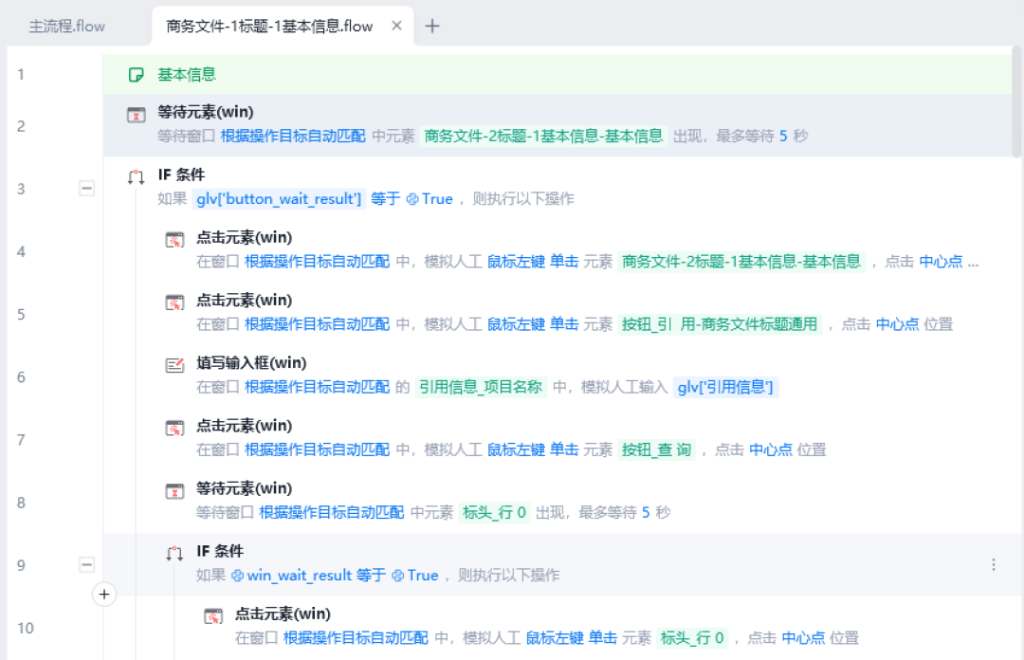Collapse the IF block on line 3
The height and width of the screenshot is (660, 1024).
pyautogui.click(x=87, y=188)
